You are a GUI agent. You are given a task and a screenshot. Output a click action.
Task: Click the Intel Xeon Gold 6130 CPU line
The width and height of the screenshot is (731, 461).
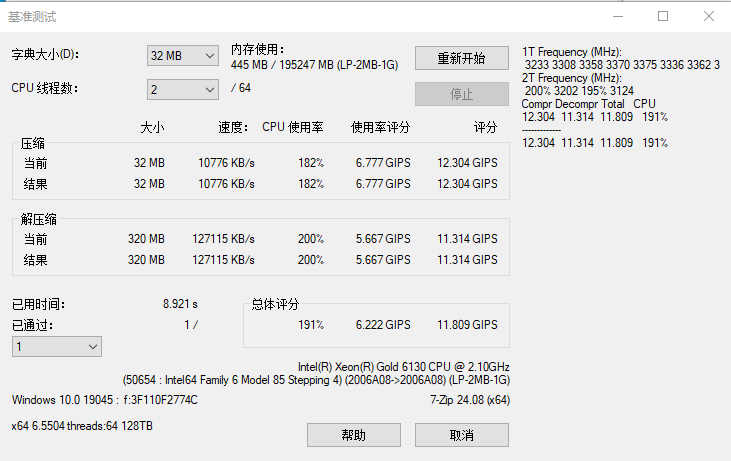pos(403,367)
